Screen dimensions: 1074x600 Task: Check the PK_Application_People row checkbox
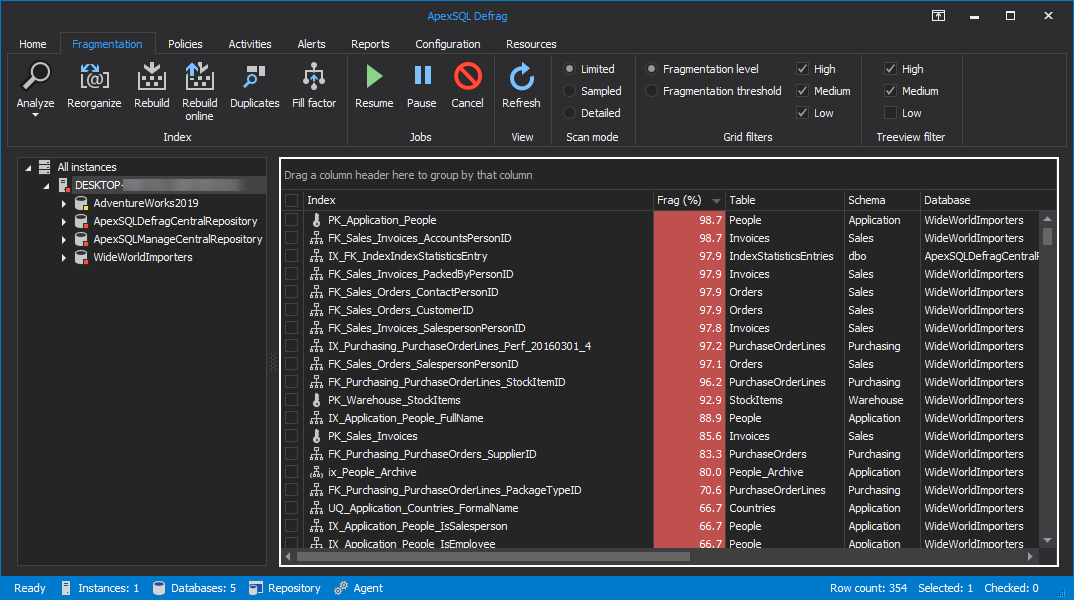[292, 220]
